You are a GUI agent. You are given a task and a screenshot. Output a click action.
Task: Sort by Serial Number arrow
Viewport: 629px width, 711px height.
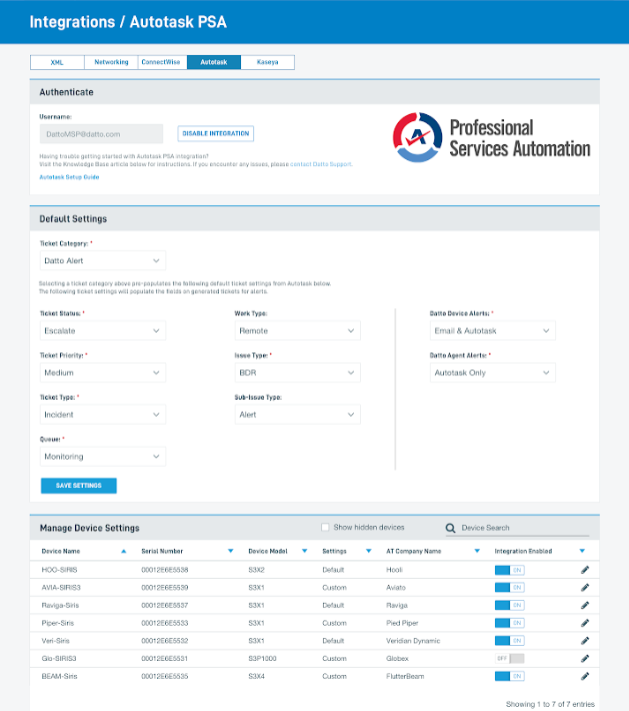(230, 551)
